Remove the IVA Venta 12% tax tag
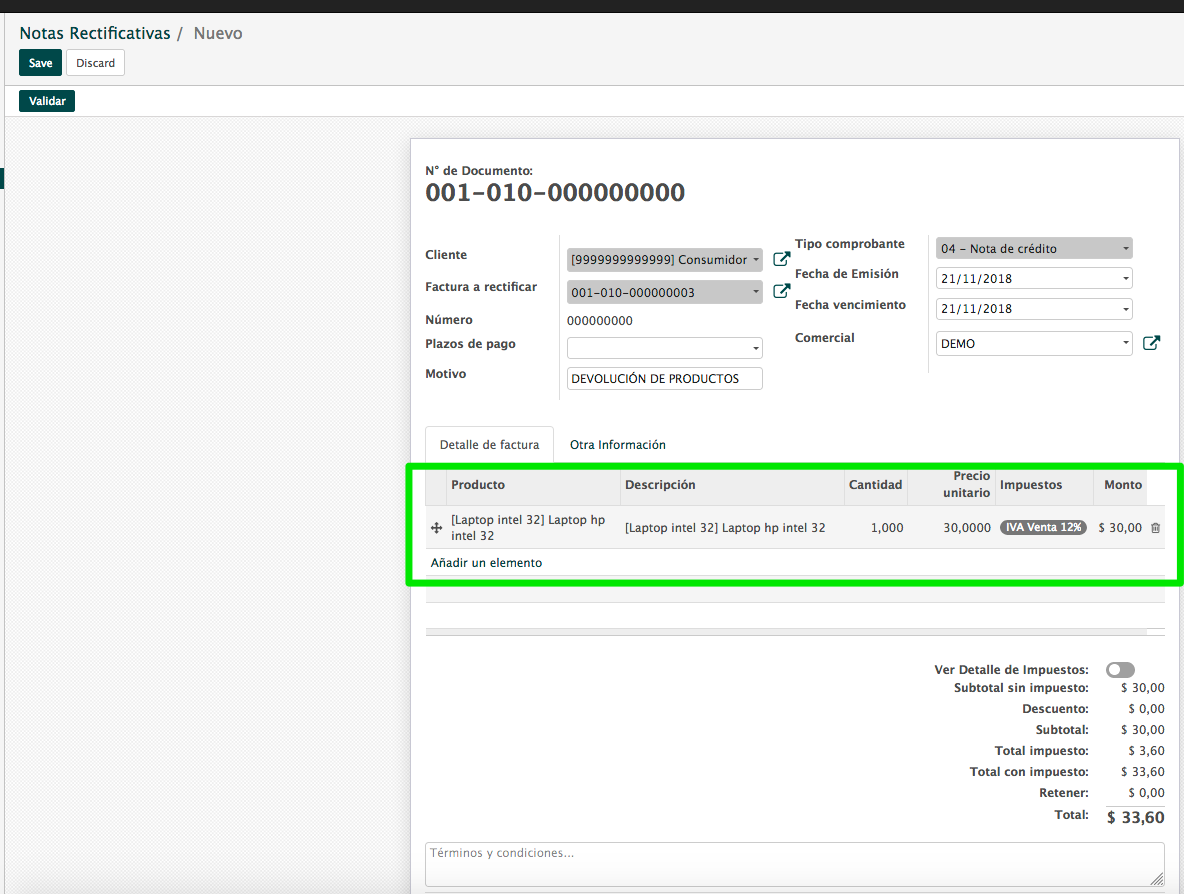The width and height of the screenshot is (1184, 894). click(x=1044, y=527)
